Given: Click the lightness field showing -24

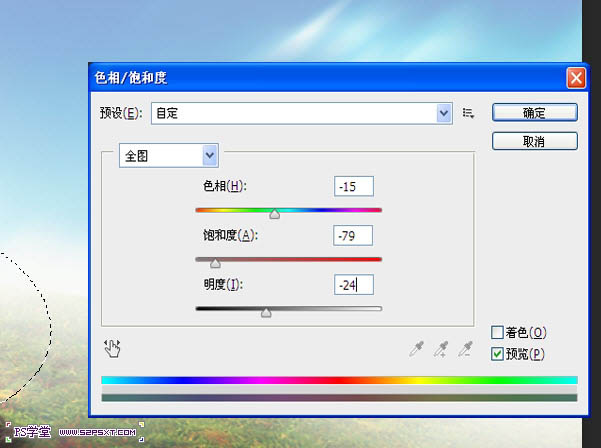Looking at the screenshot, I should [x=354, y=285].
